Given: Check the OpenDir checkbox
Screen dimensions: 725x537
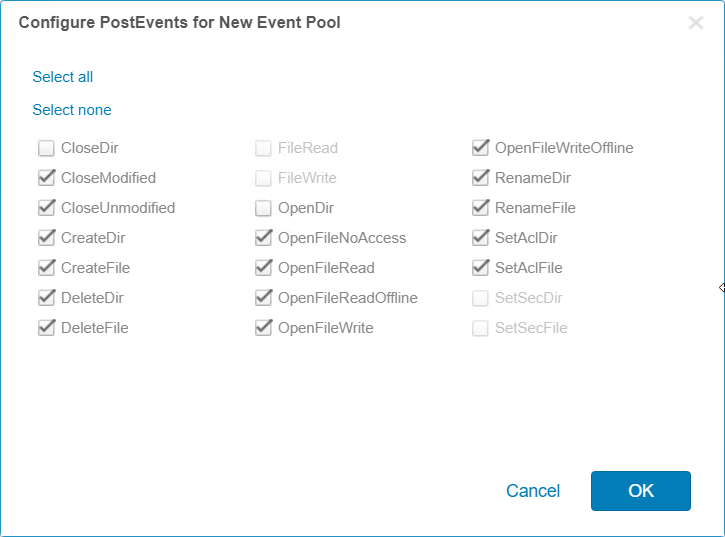Looking at the screenshot, I should pyautogui.click(x=263, y=208).
